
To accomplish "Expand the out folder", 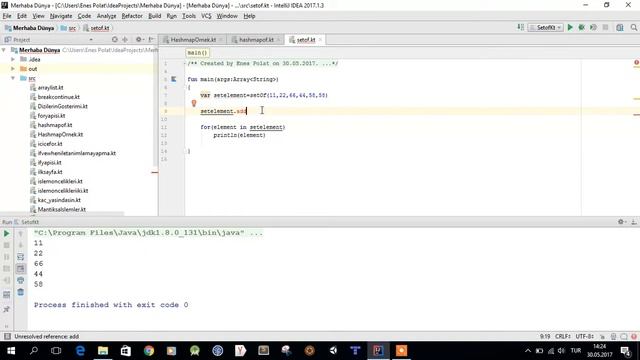I will tap(13, 69).
